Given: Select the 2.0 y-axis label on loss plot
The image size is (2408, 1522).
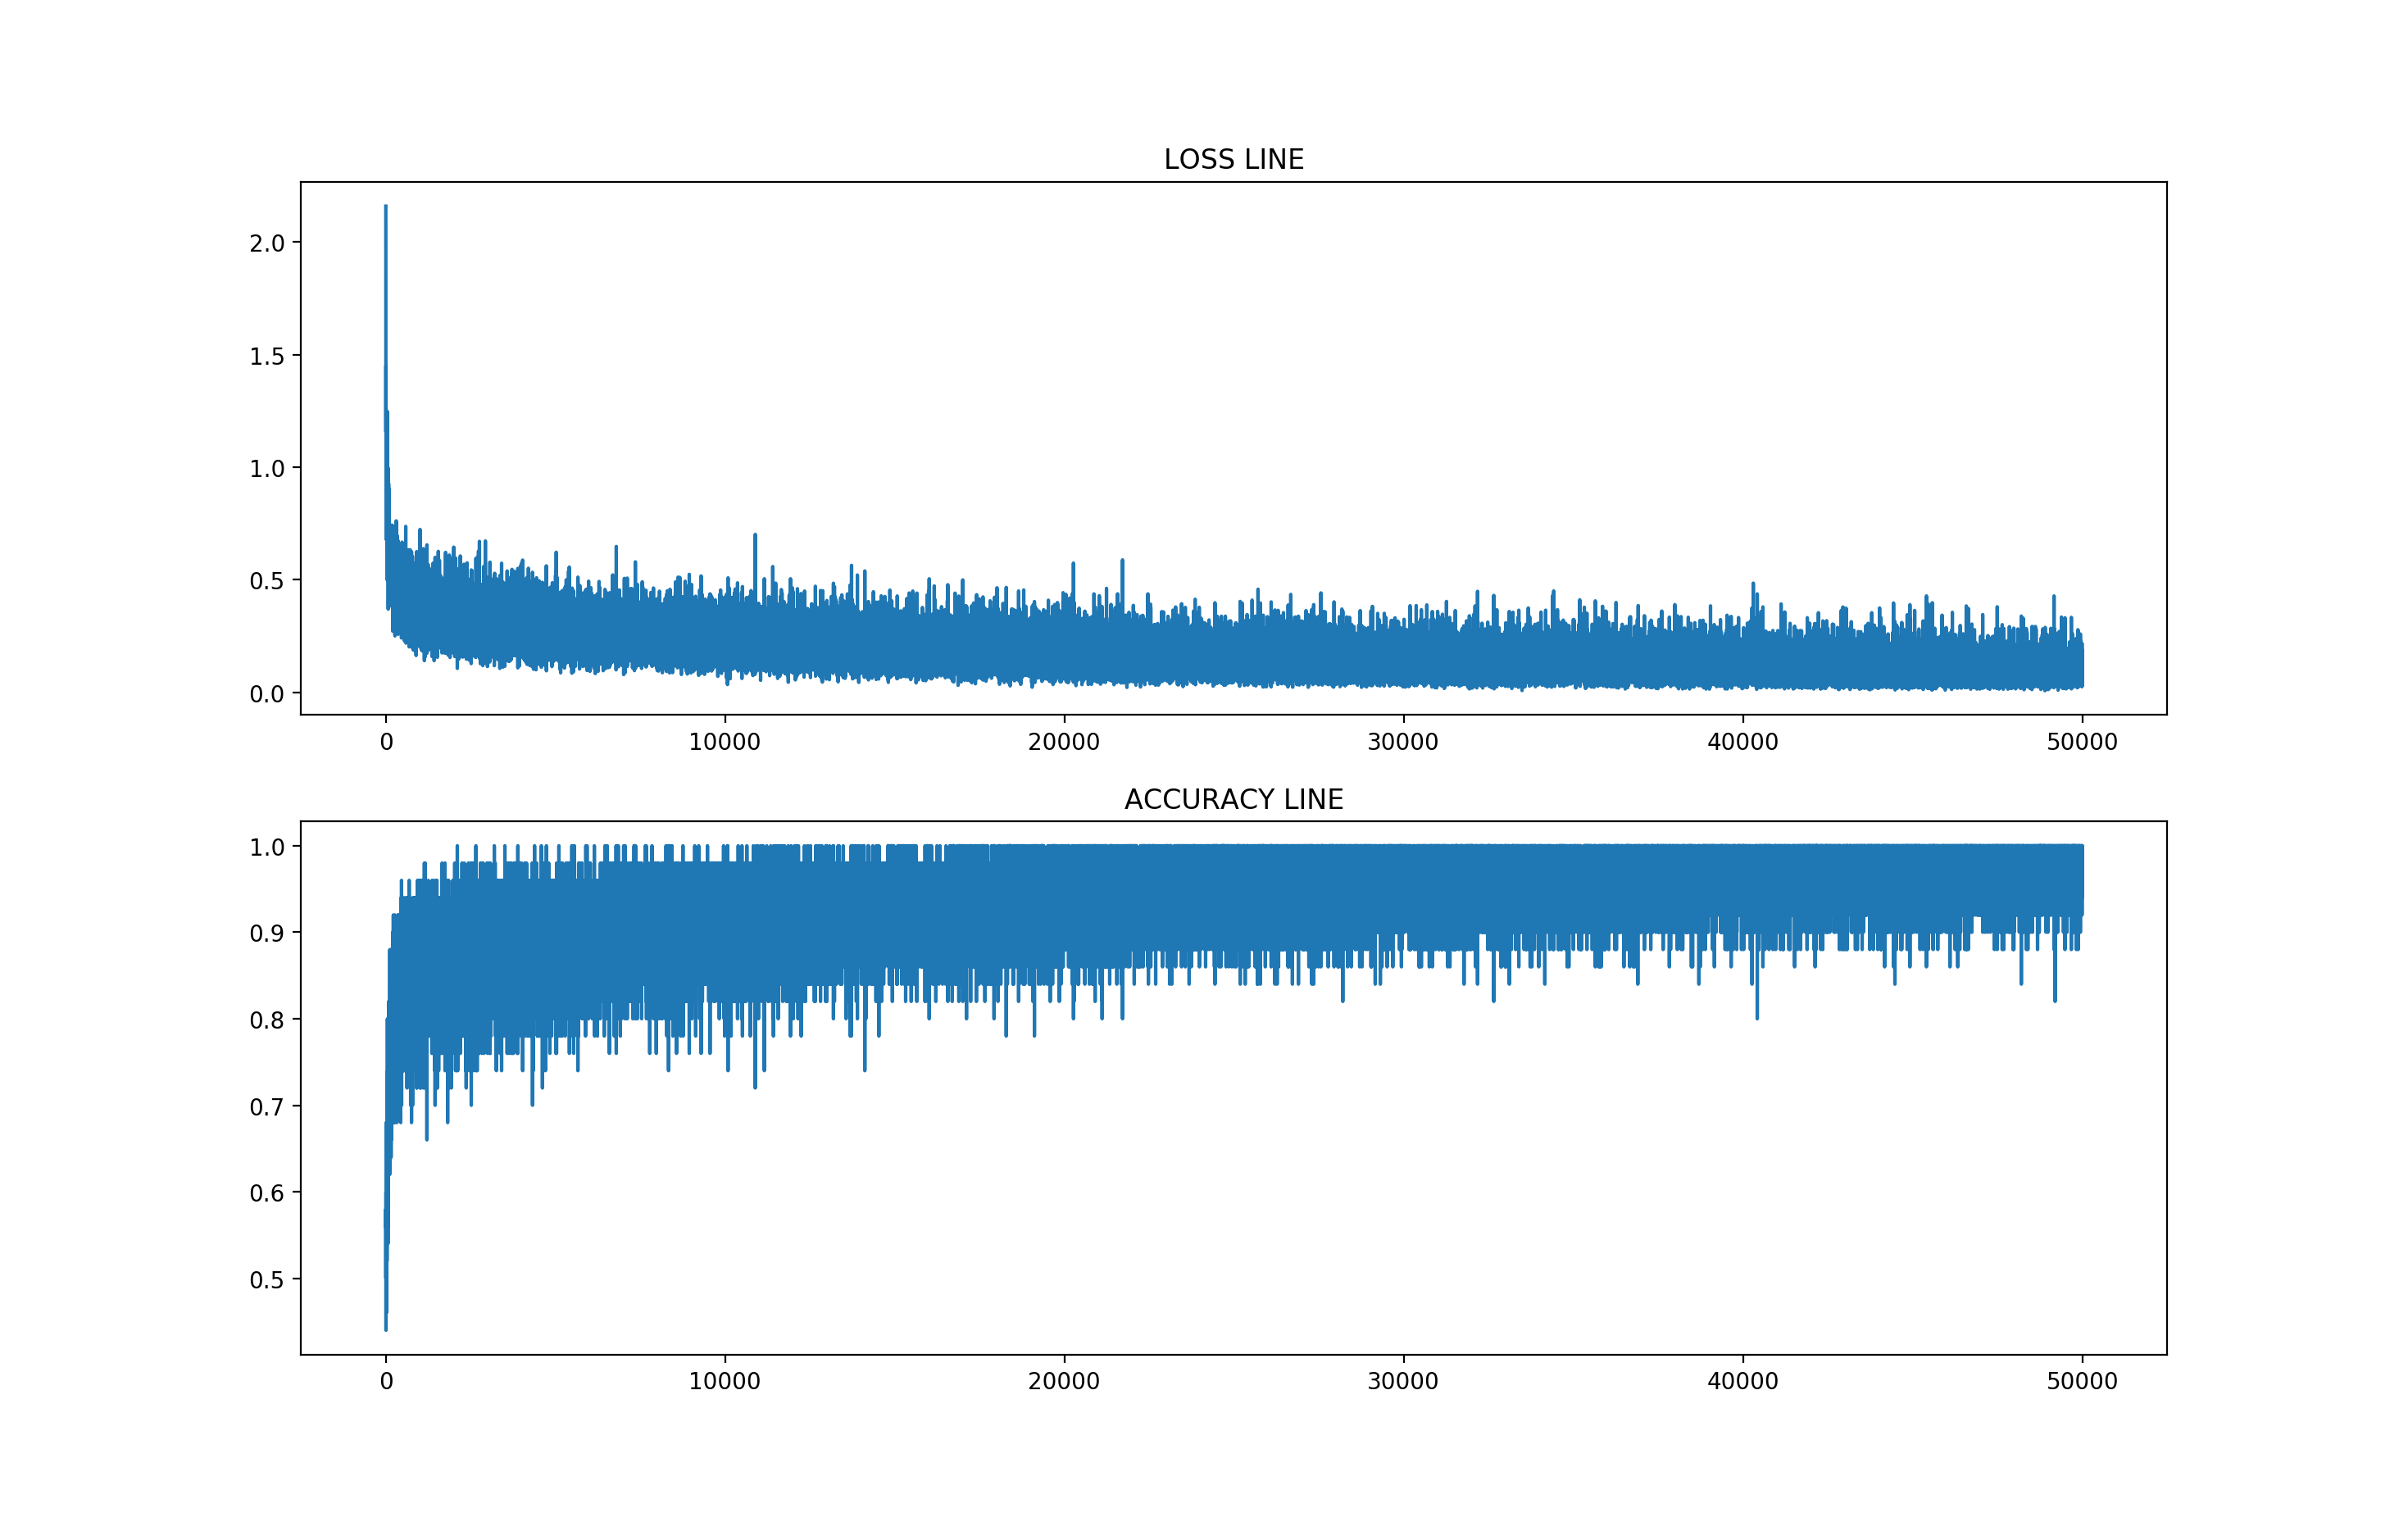Looking at the screenshot, I should (x=267, y=243).
